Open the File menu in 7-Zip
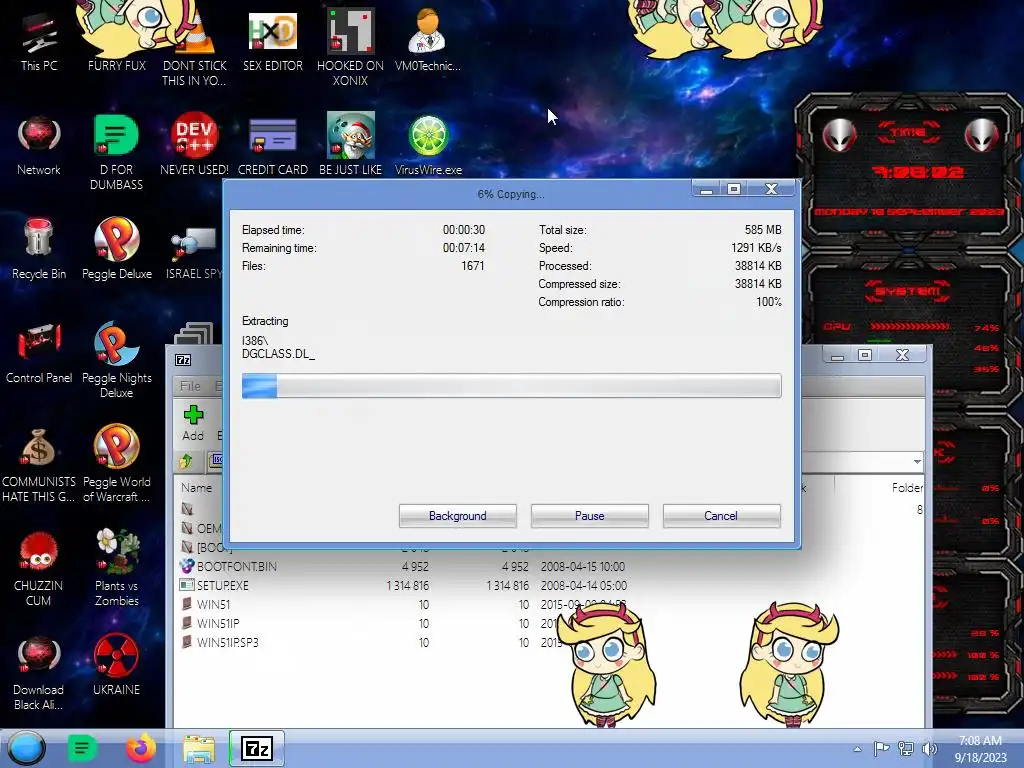The width and height of the screenshot is (1024, 768). pyautogui.click(x=190, y=386)
